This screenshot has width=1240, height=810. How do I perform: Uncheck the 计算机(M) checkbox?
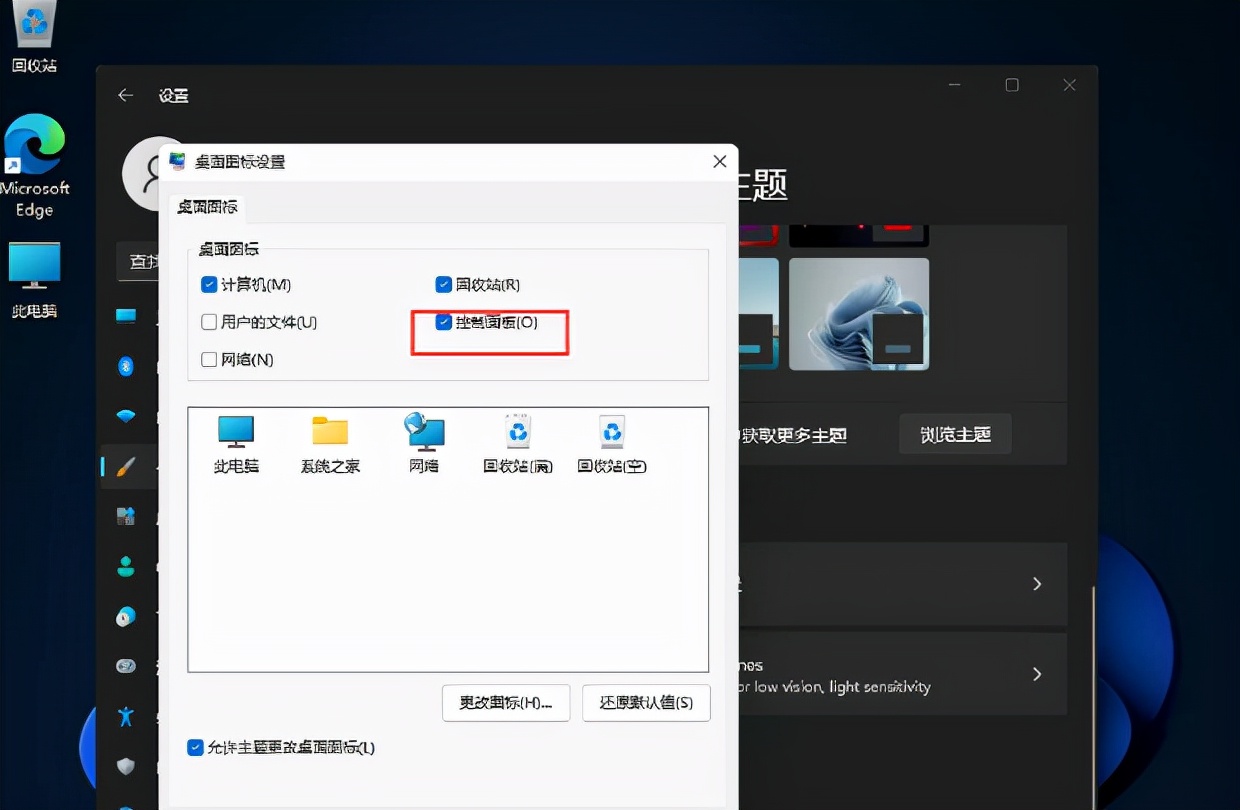click(x=209, y=285)
